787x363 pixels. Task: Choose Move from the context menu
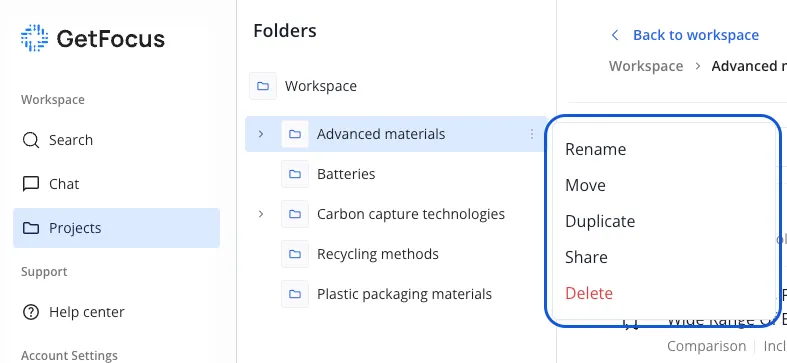(x=585, y=185)
